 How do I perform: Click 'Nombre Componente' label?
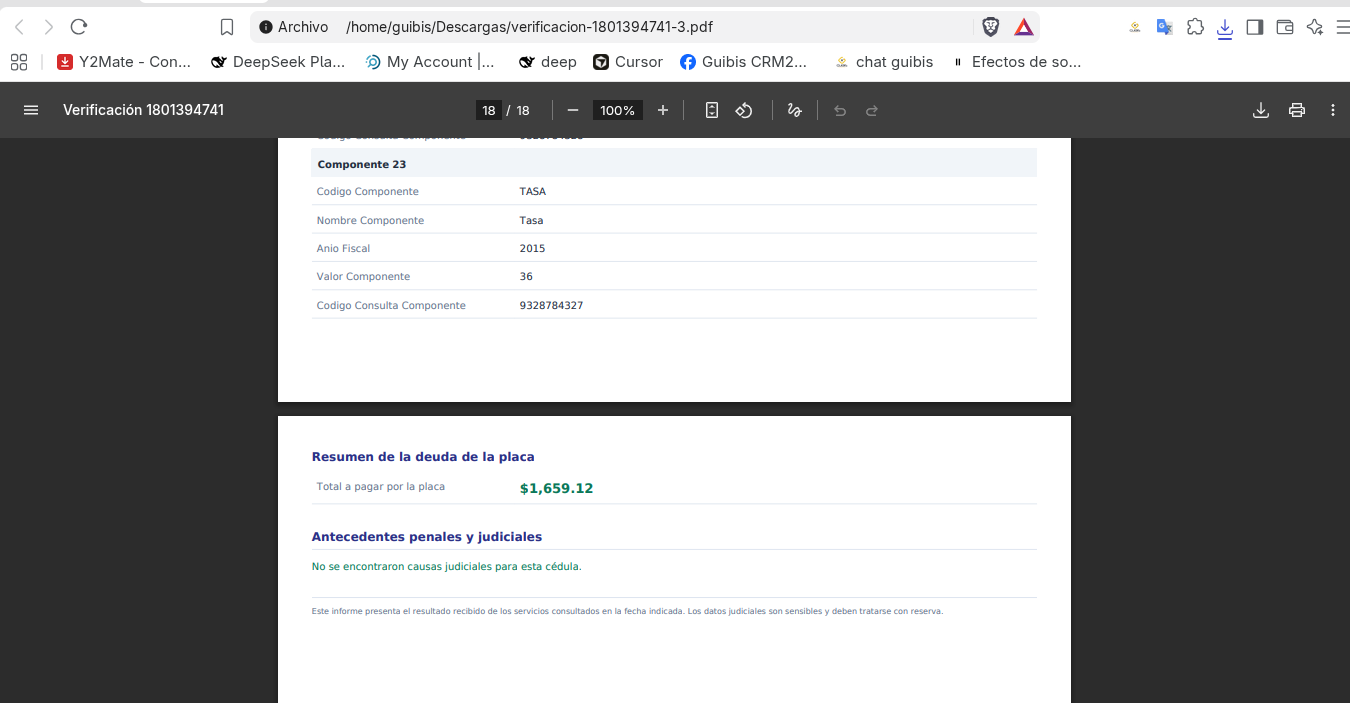point(370,220)
